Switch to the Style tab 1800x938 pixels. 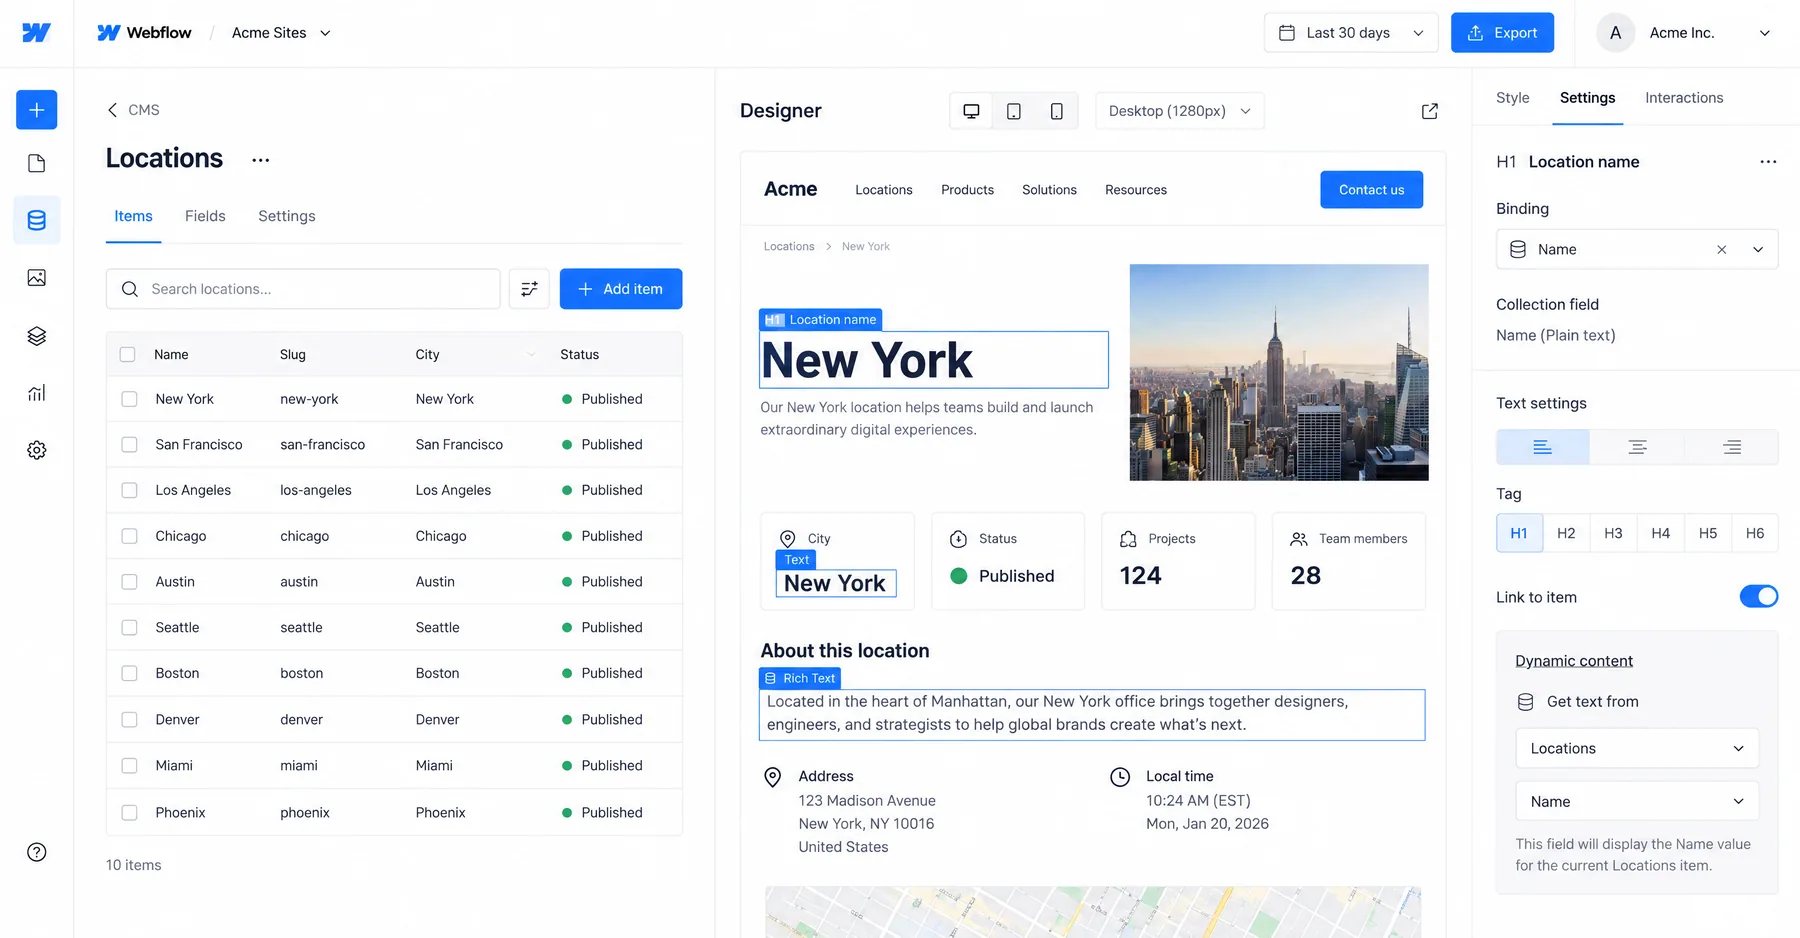(1512, 98)
